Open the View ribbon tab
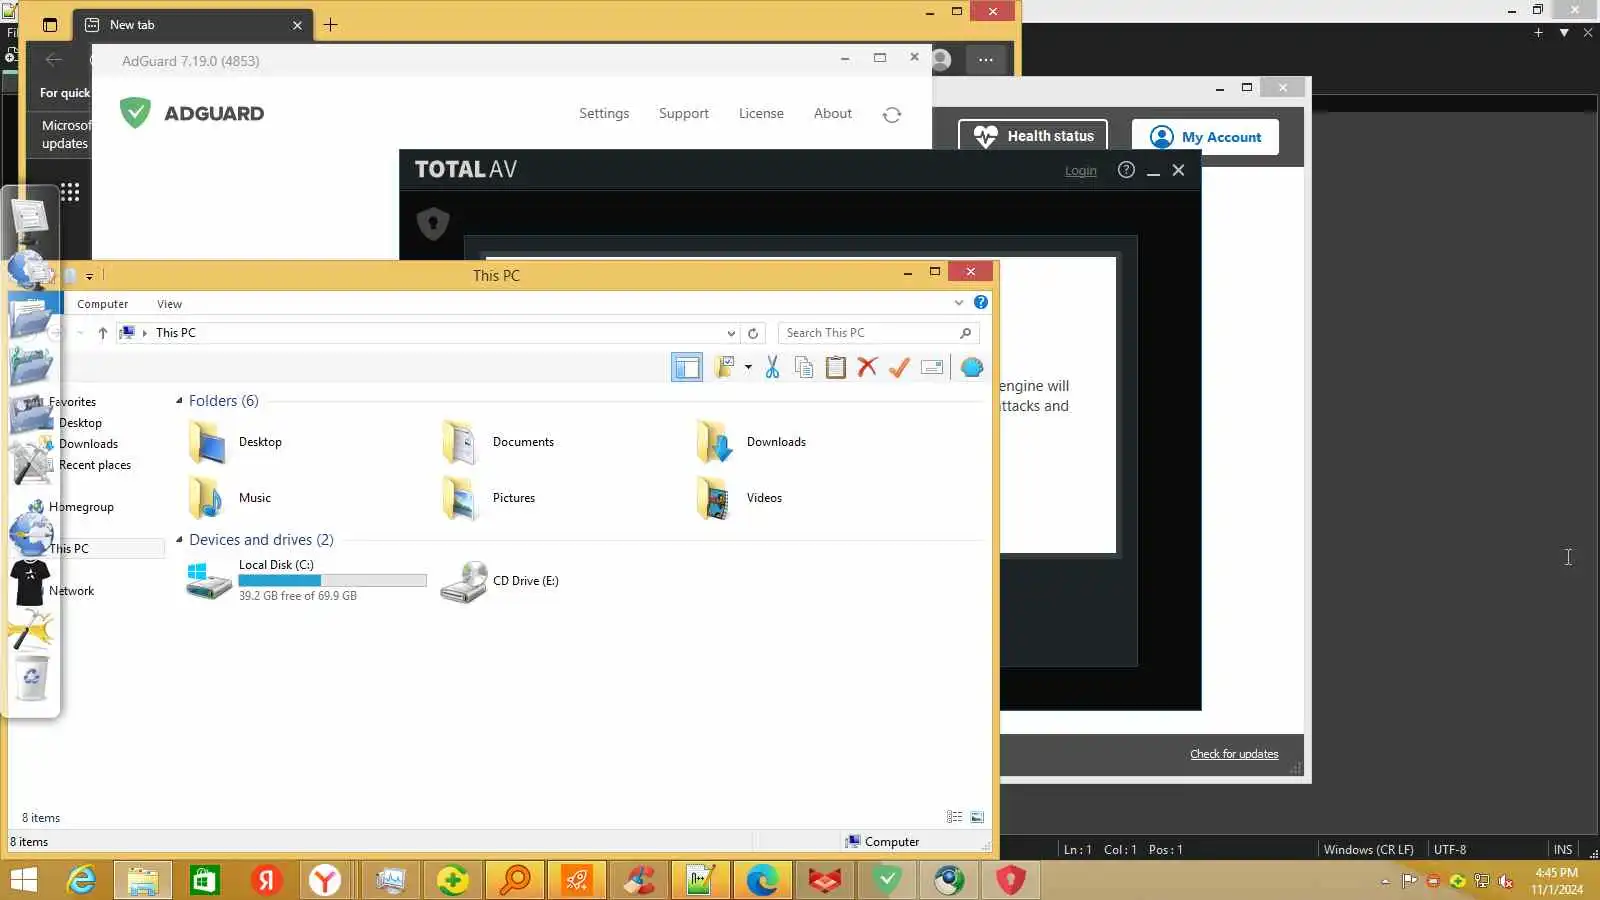Image resolution: width=1600 pixels, height=900 pixels. [169, 304]
